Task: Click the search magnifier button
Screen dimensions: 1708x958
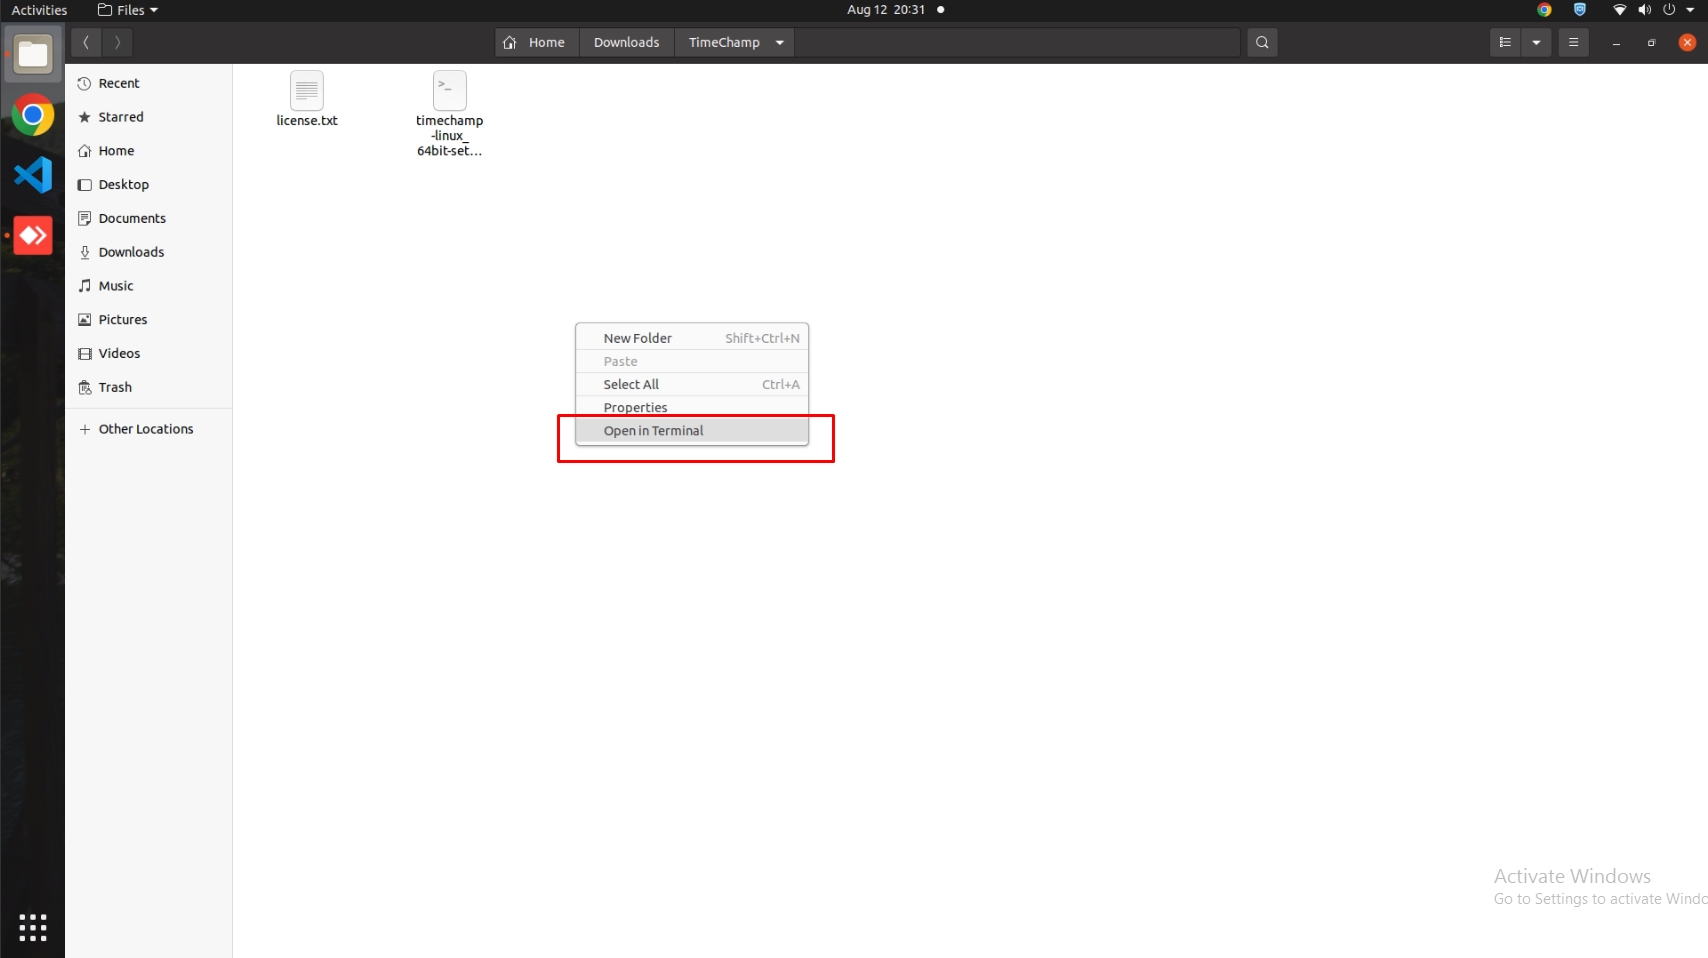Action: click(x=1262, y=42)
